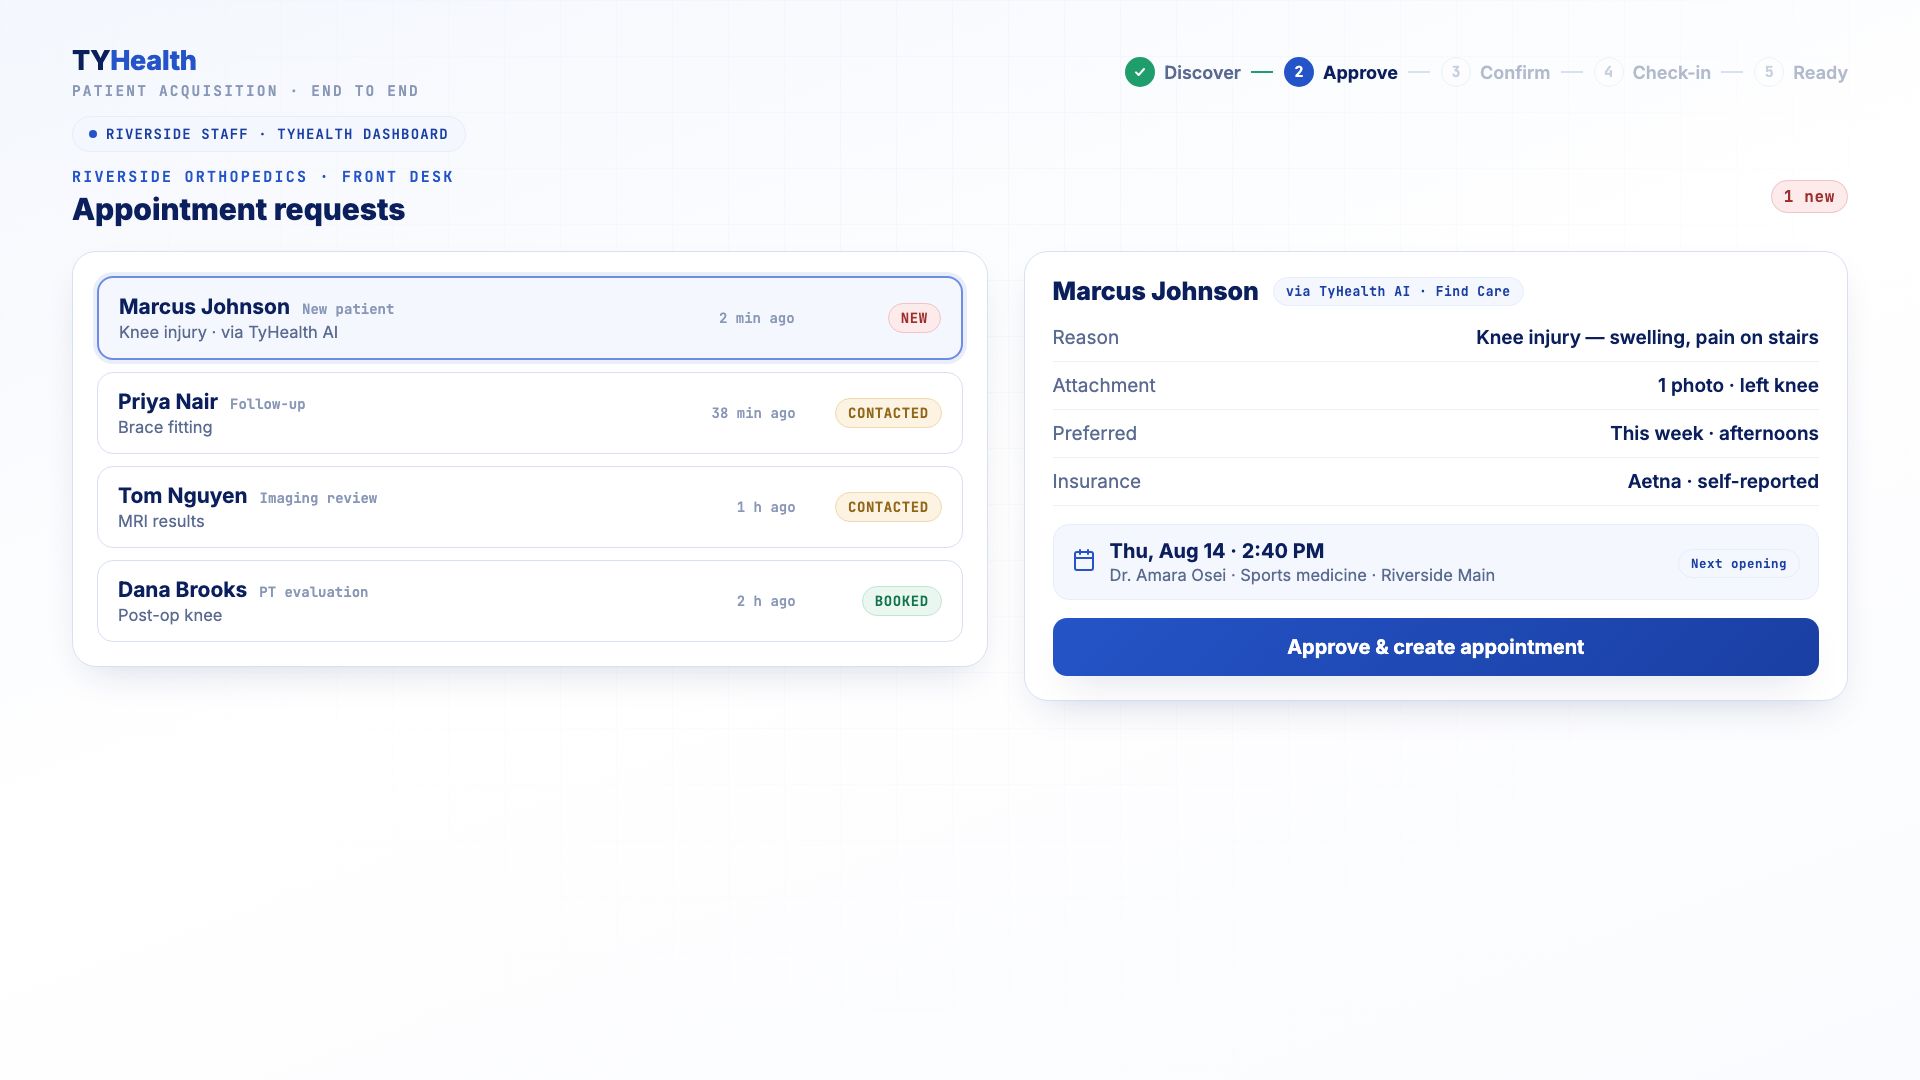
Task: Click 'via TyHealth AI · Find Care' chip
Action: click(x=1397, y=292)
